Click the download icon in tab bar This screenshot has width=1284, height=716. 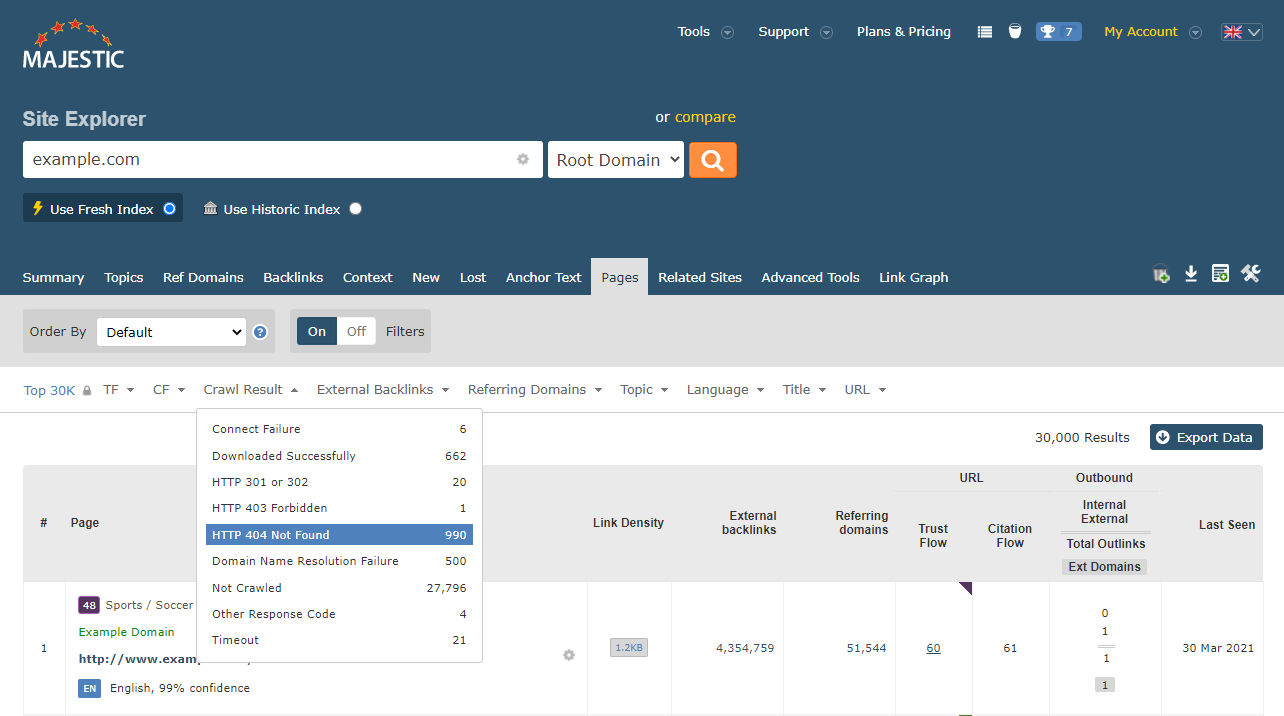pos(1191,274)
